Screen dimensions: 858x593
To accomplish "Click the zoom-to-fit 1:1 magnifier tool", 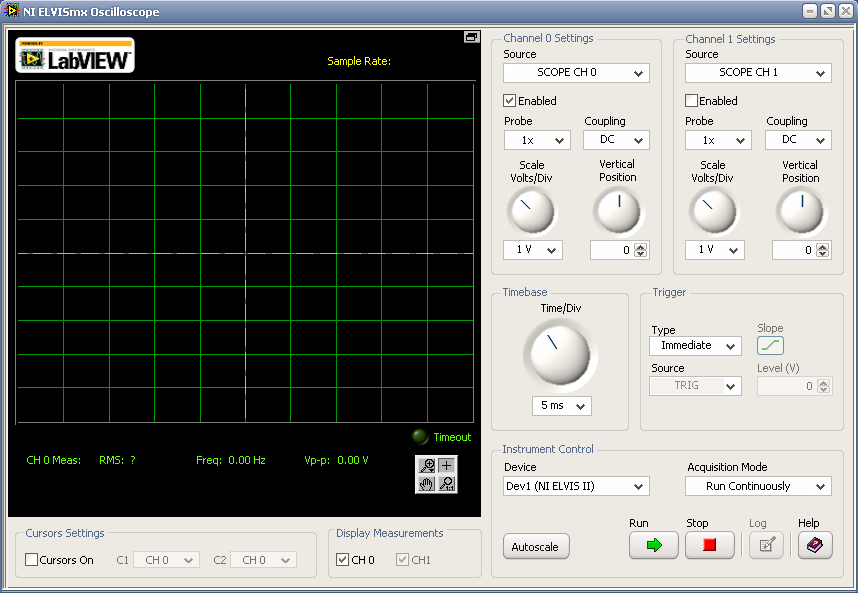I will point(447,484).
